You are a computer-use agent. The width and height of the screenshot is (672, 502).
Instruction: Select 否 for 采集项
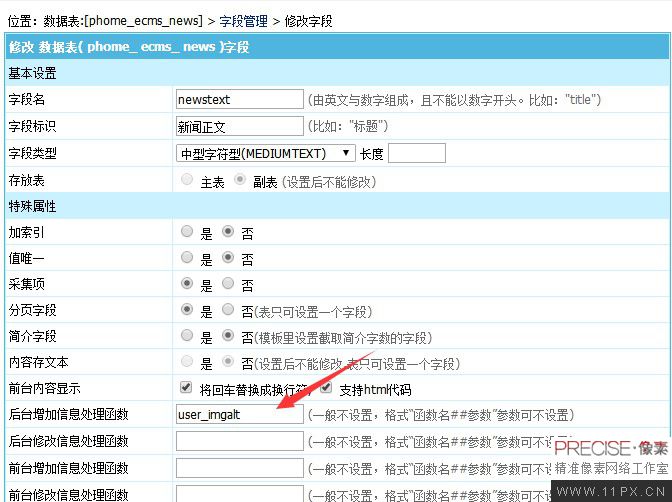228,283
